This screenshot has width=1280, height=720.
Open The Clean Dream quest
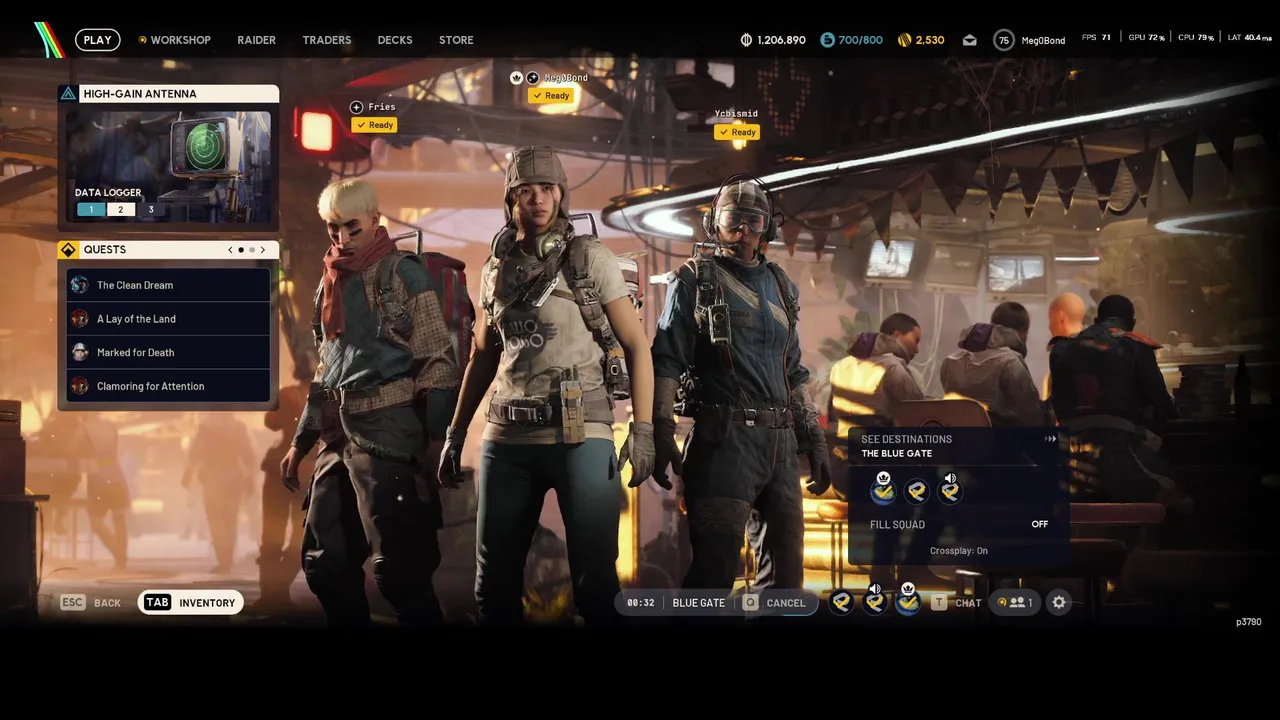(x=168, y=285)
